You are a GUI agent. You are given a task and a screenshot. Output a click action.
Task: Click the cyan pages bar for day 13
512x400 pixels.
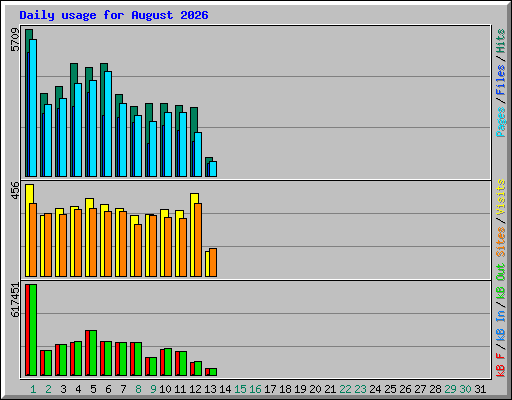tap(213, 169)
